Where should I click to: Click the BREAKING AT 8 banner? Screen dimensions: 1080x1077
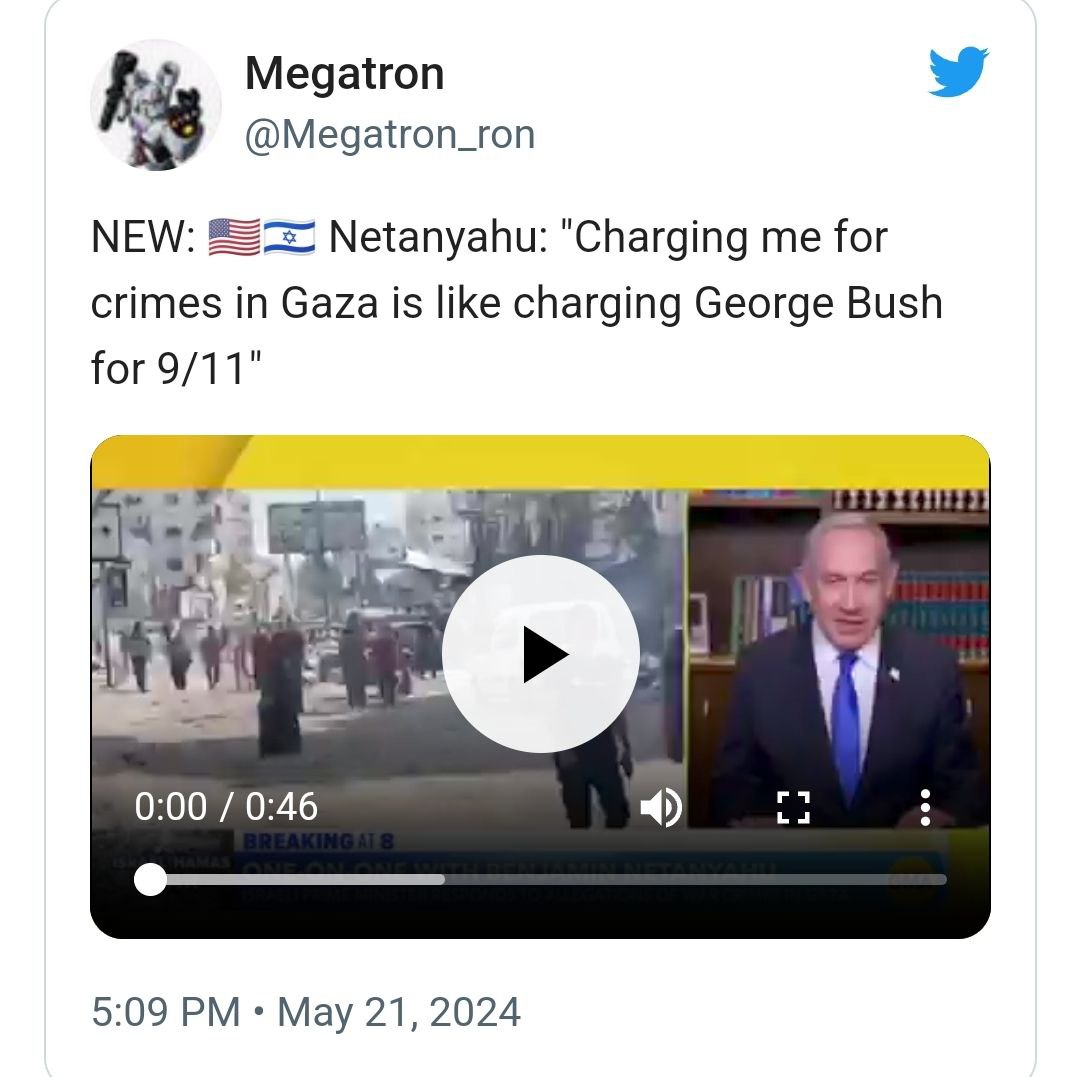click(x=318, y=841)
